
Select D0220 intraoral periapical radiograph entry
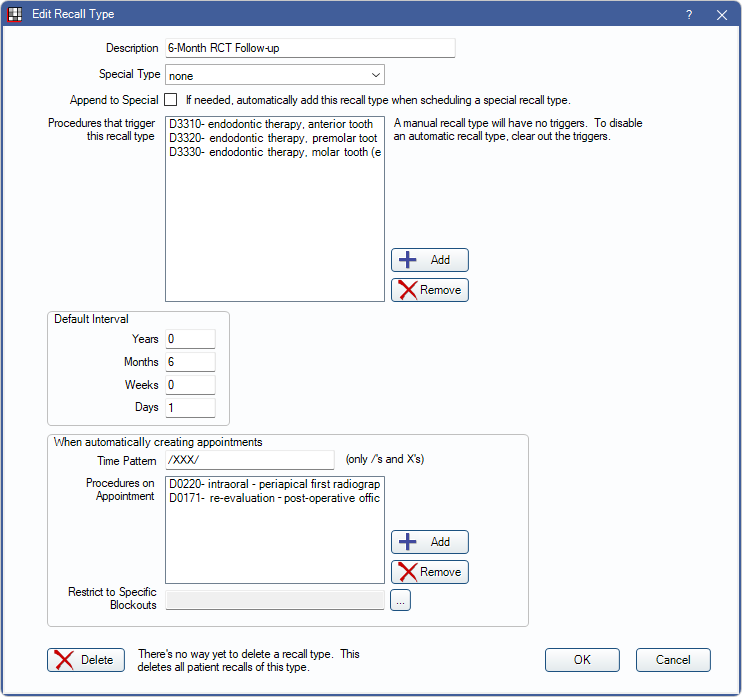click(272, 484)
